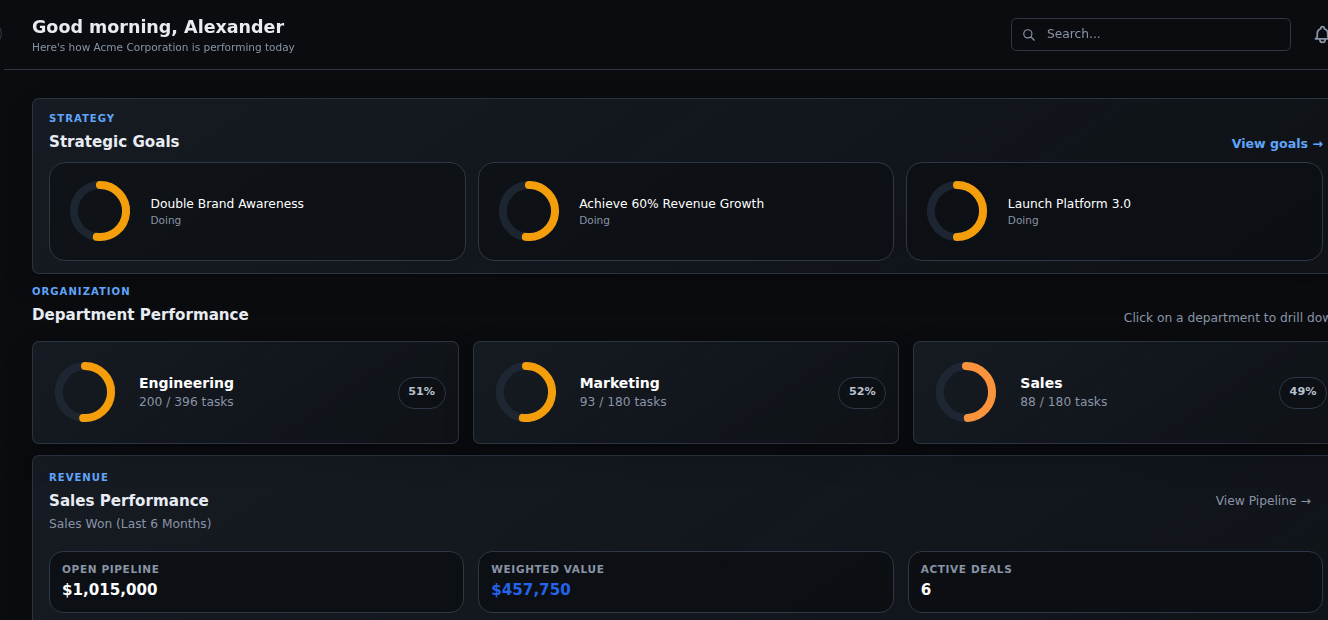Select the Open Pipeline $1,015,000 value
The width and height of the screenshot is (1328, 620).
tap(110, 590)
